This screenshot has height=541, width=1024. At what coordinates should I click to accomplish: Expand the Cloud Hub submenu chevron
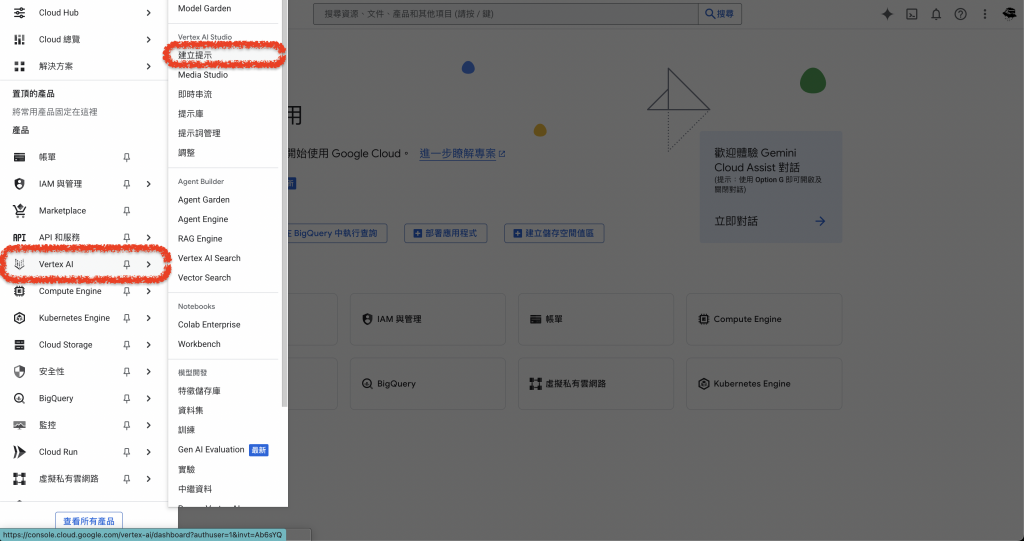149,12
